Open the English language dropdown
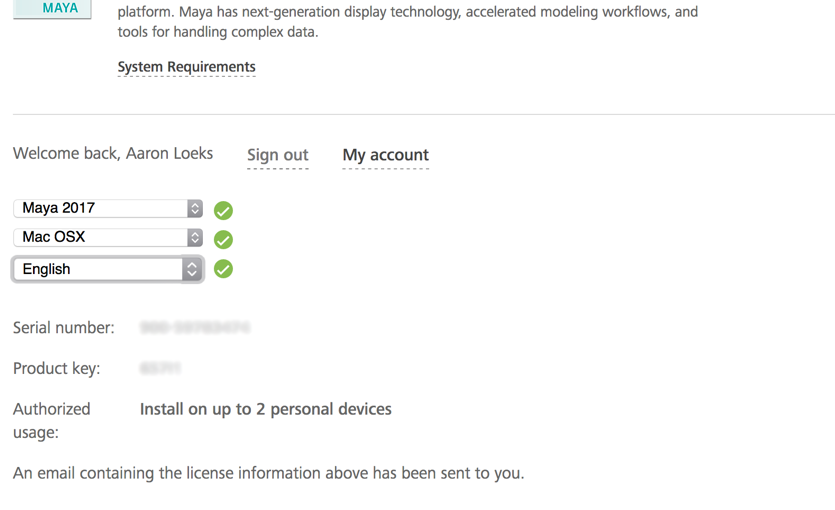This screenshot has height=510, width=835. (x=108, y=269)
